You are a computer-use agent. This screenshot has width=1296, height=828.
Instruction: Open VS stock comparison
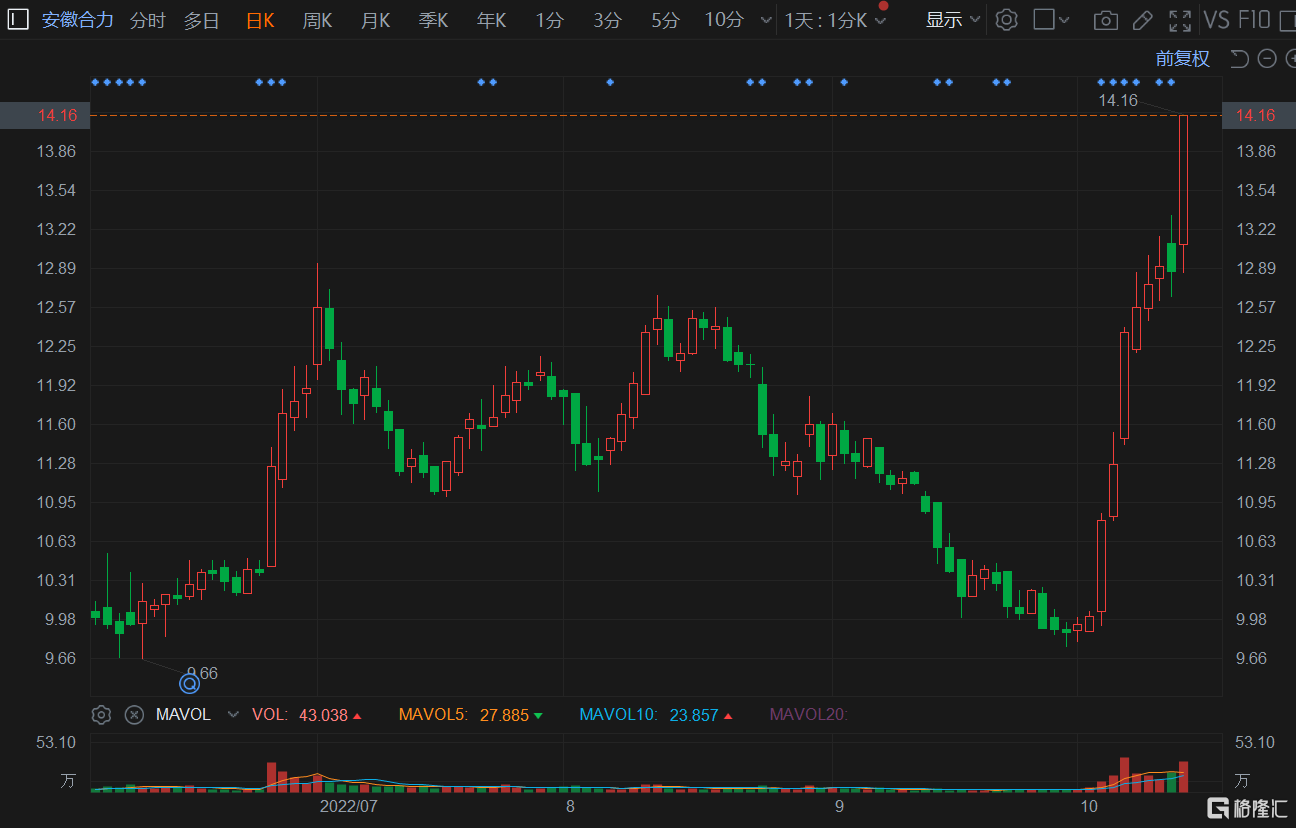(1216, 20)
